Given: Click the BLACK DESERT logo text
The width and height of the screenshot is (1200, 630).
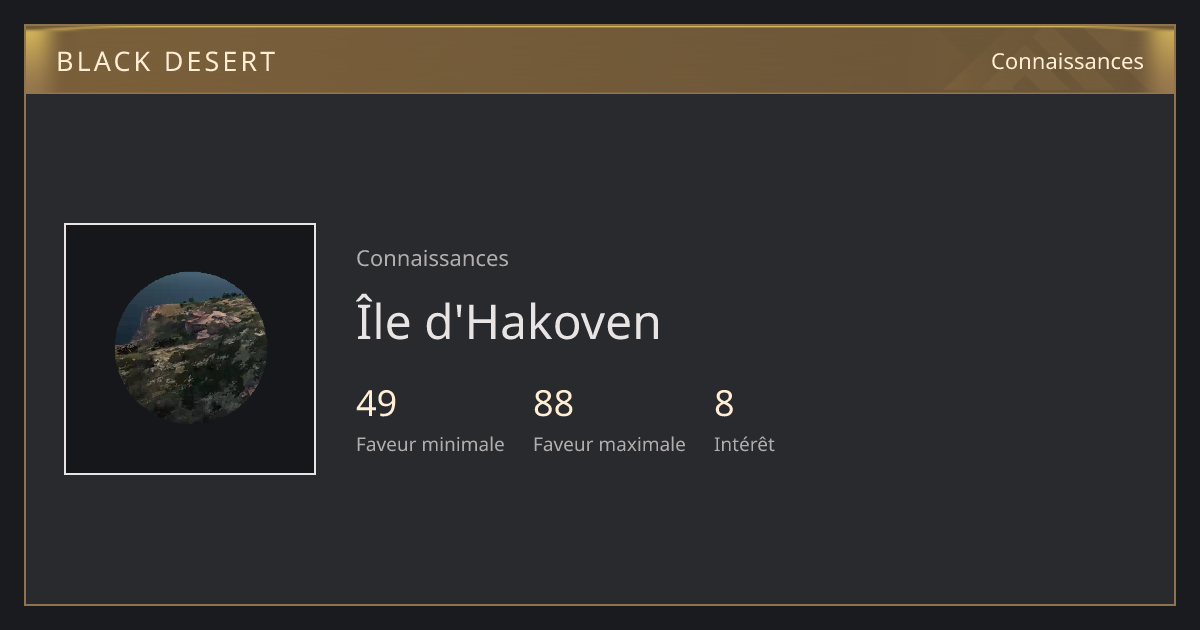Looking at the screenshot, I should pos(166,62).
